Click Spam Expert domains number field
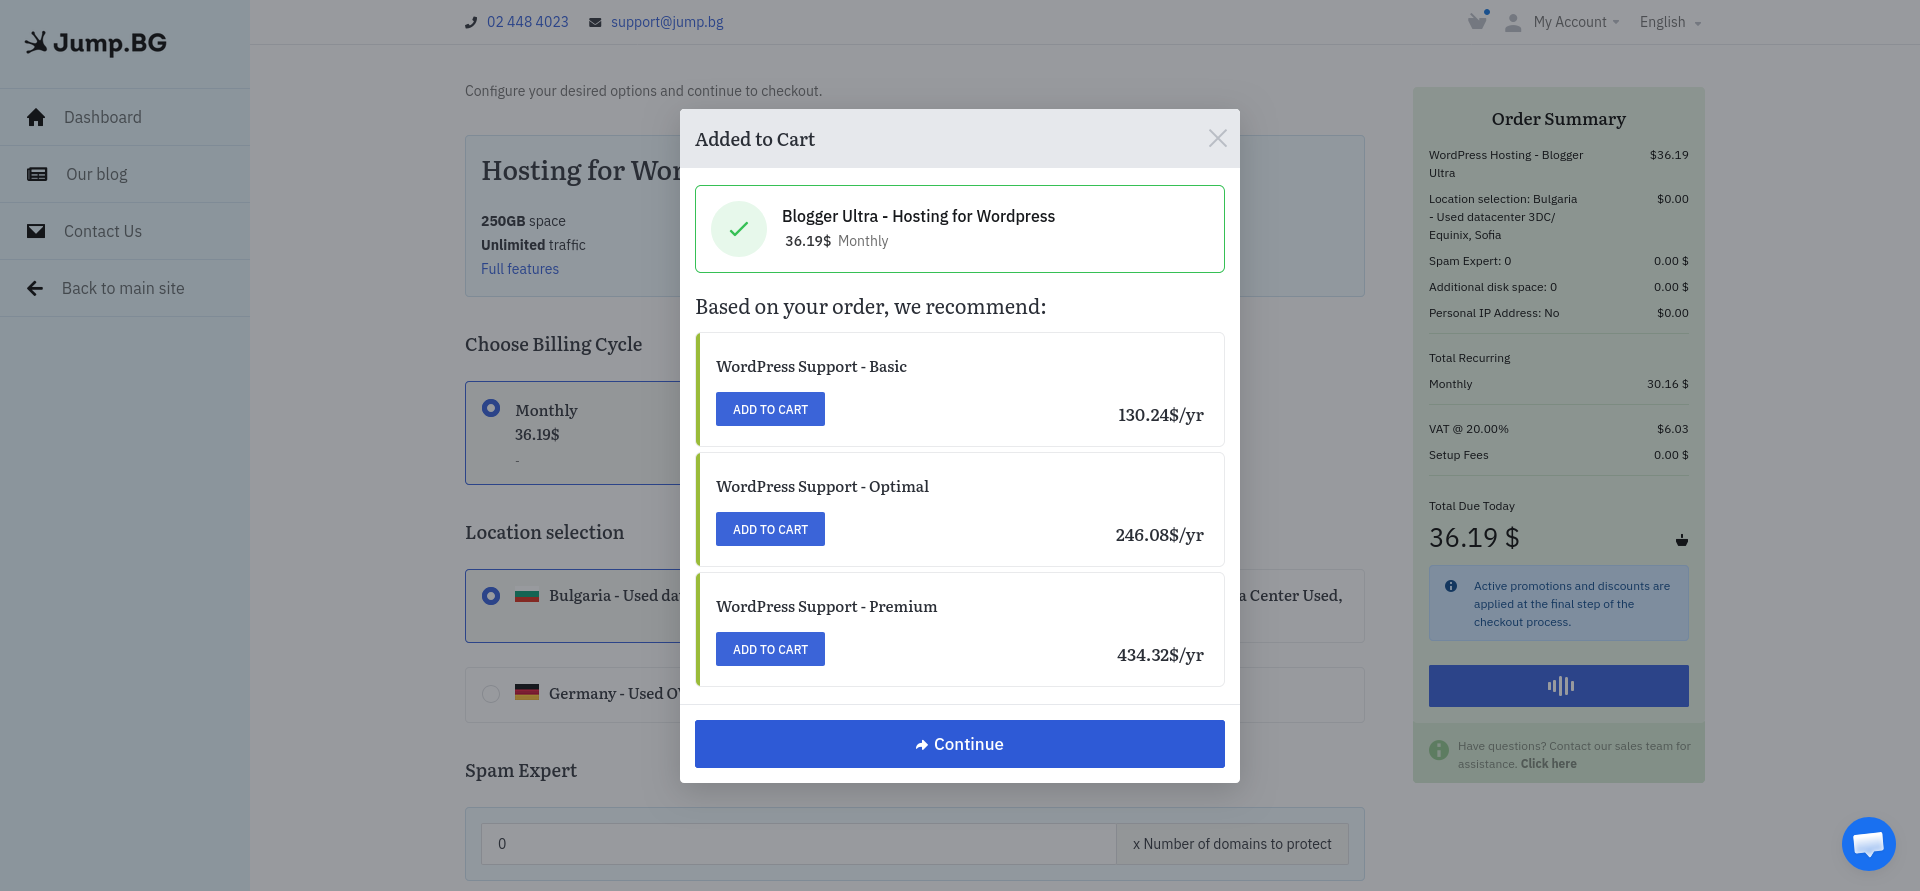The image size is (1920, 891). [x=799, y=844]
